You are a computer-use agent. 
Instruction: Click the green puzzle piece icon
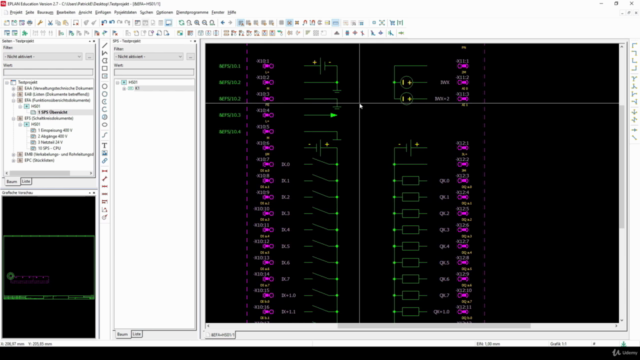tap(25, 33)
